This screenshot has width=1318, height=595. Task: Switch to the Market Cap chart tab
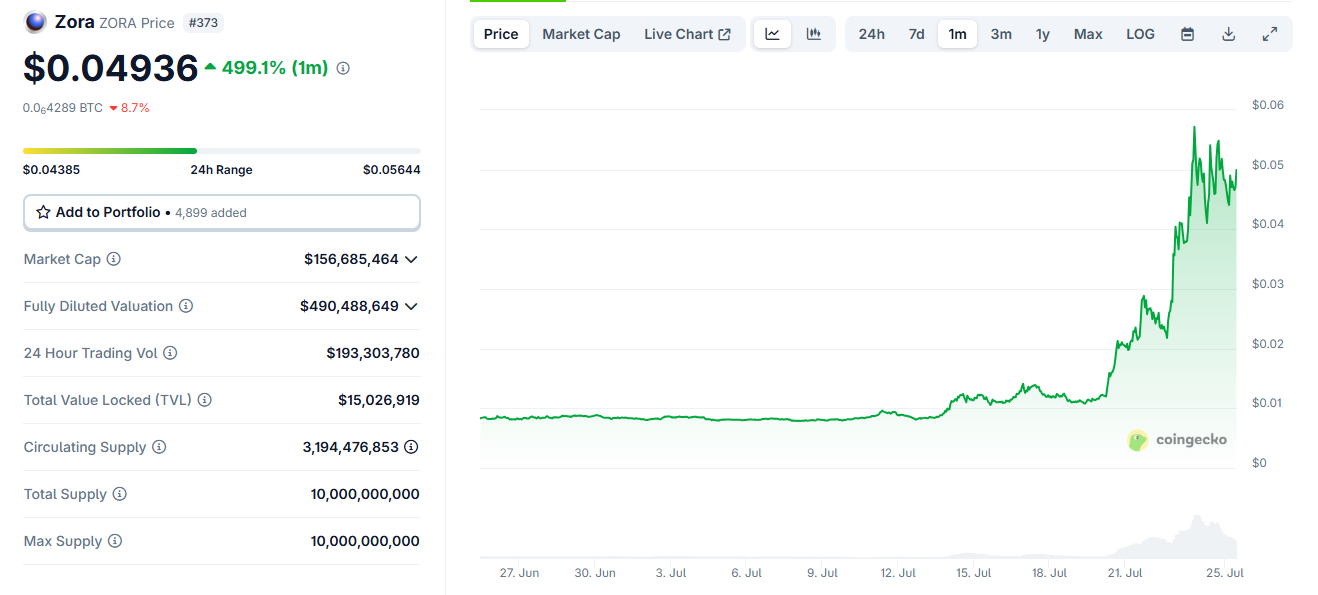(581, 34)
